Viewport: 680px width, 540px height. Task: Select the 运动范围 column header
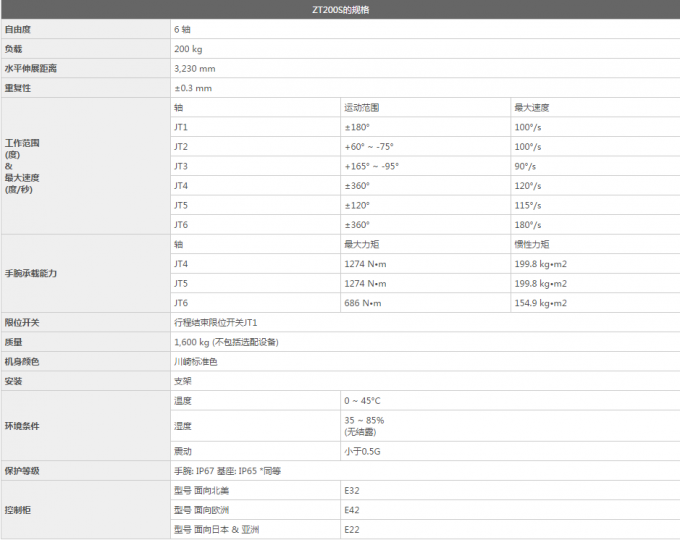(x=361, y=107)
